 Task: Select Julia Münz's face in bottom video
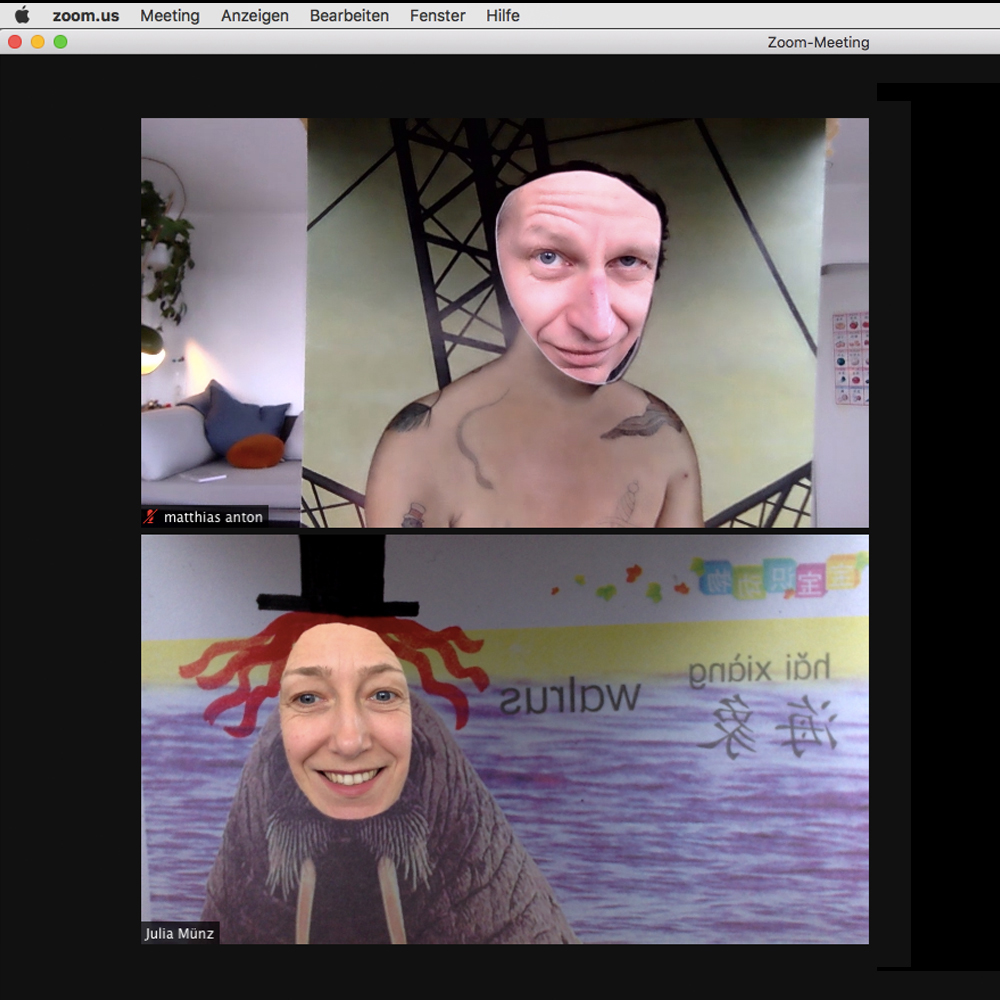click(x=346, y=720)
